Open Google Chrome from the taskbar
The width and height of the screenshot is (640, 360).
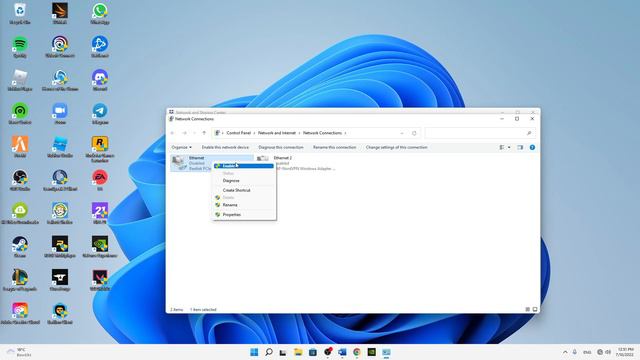[357, 352]
